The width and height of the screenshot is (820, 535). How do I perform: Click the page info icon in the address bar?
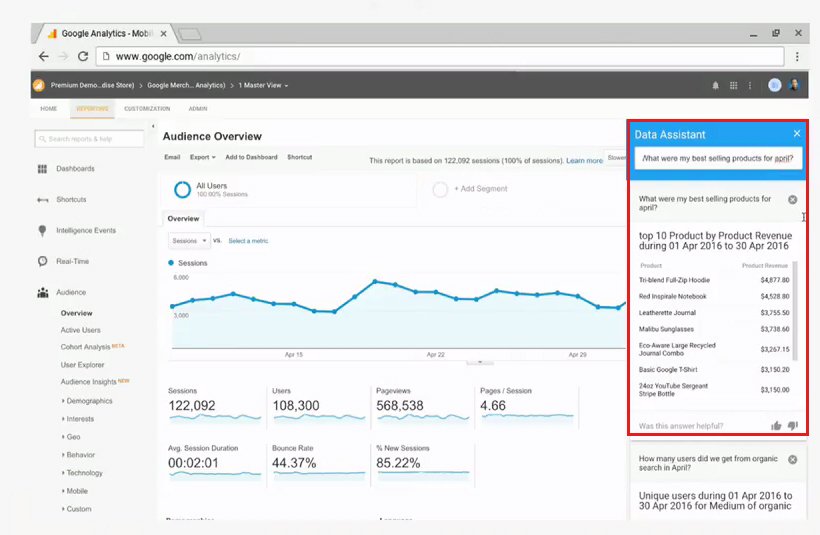pos(106,56)
